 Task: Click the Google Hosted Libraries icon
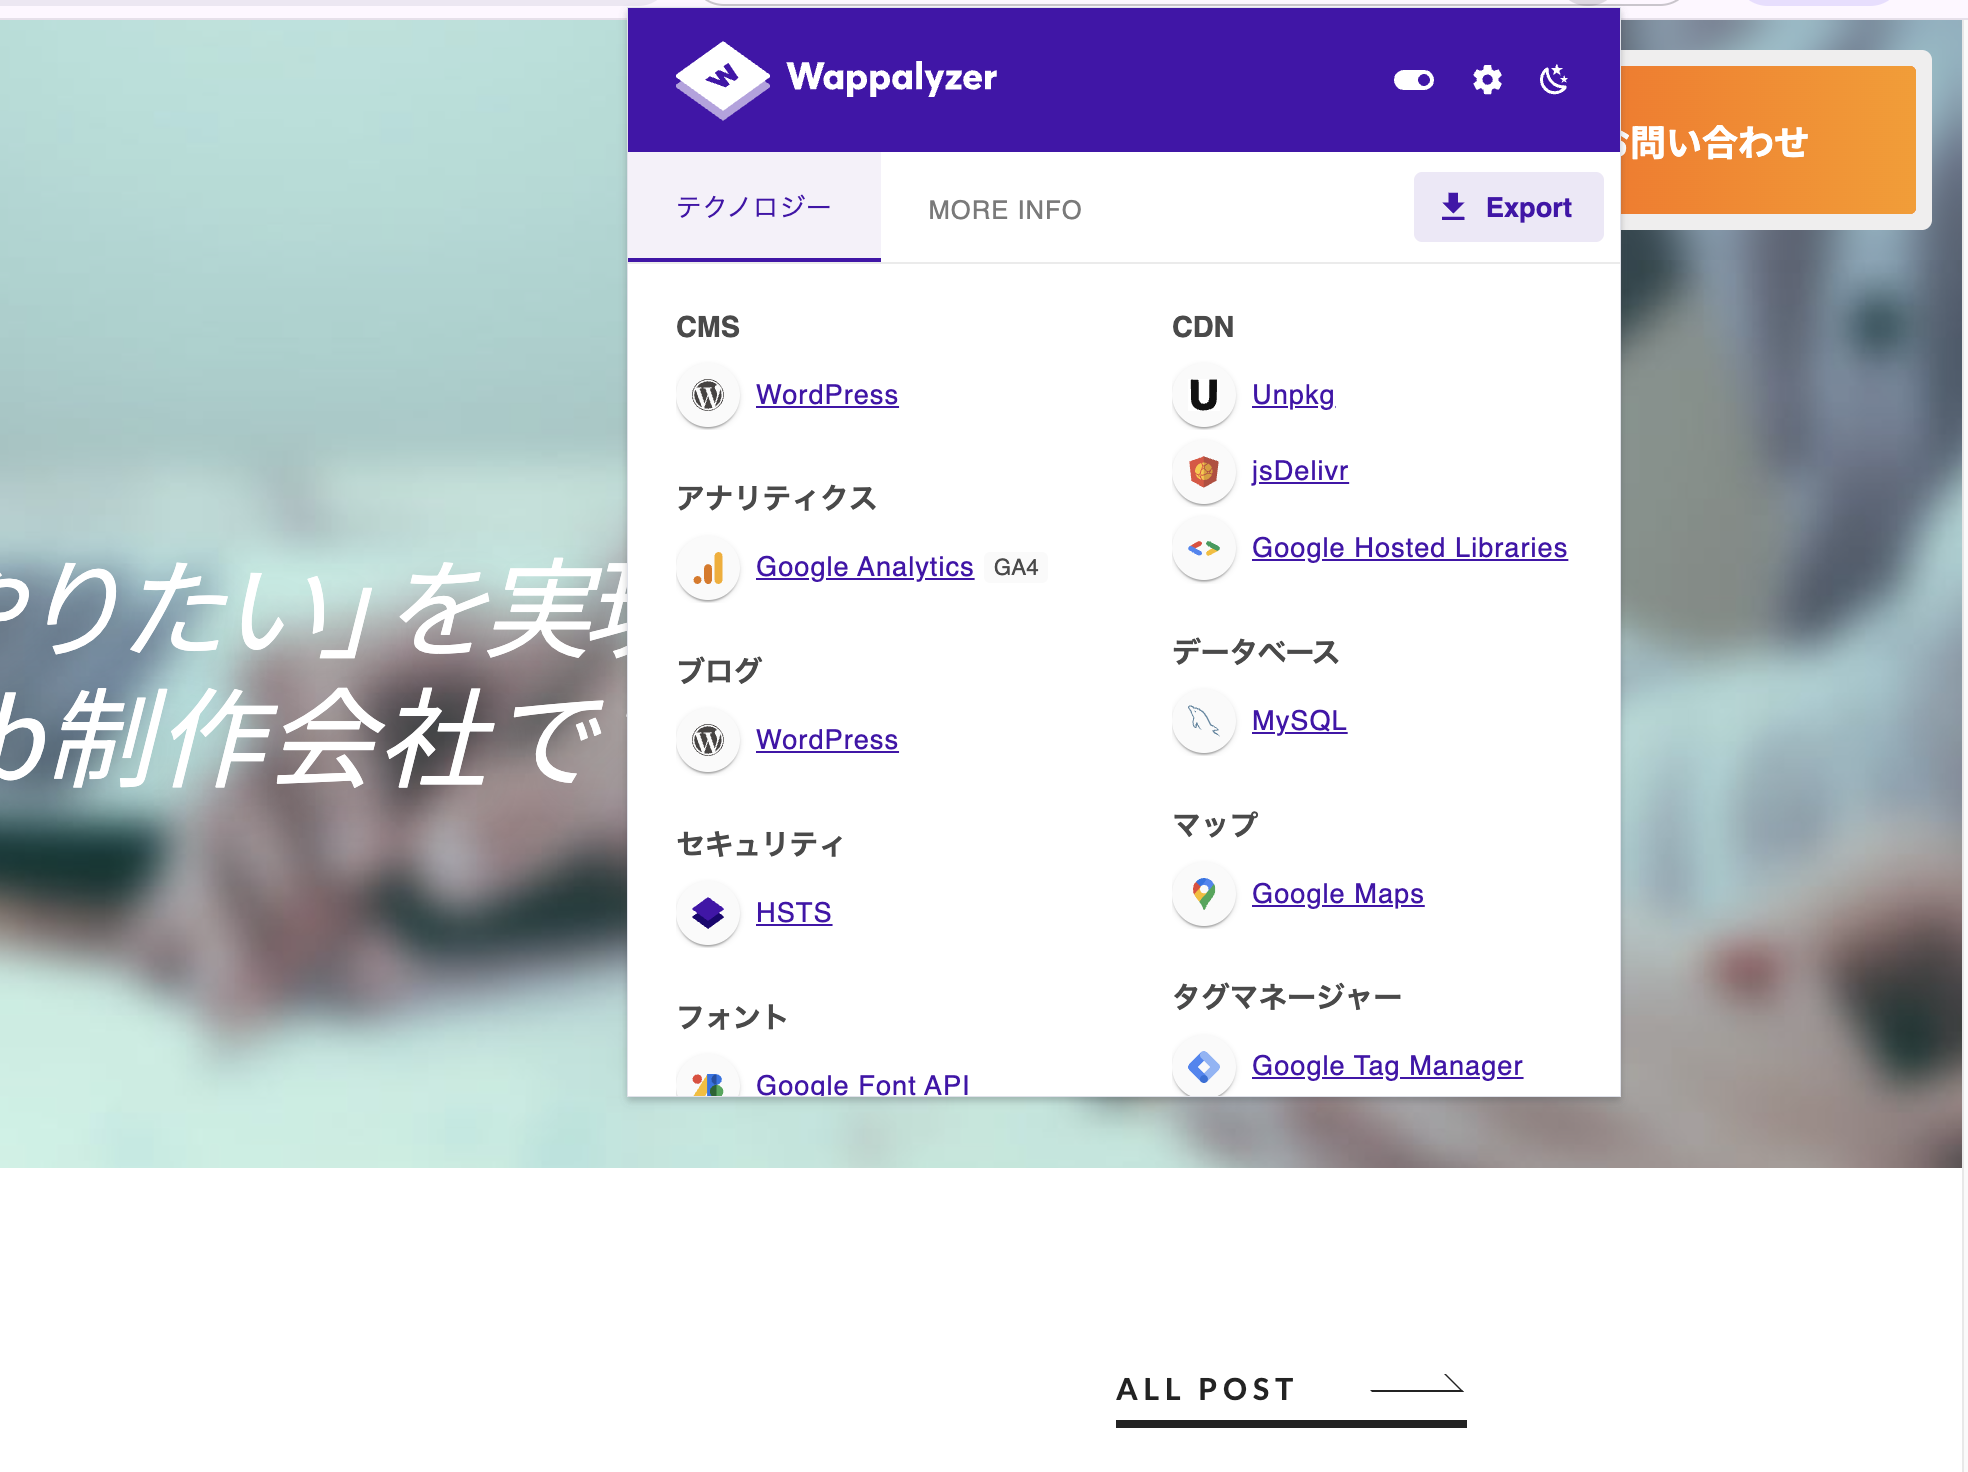click(1203, 548)
